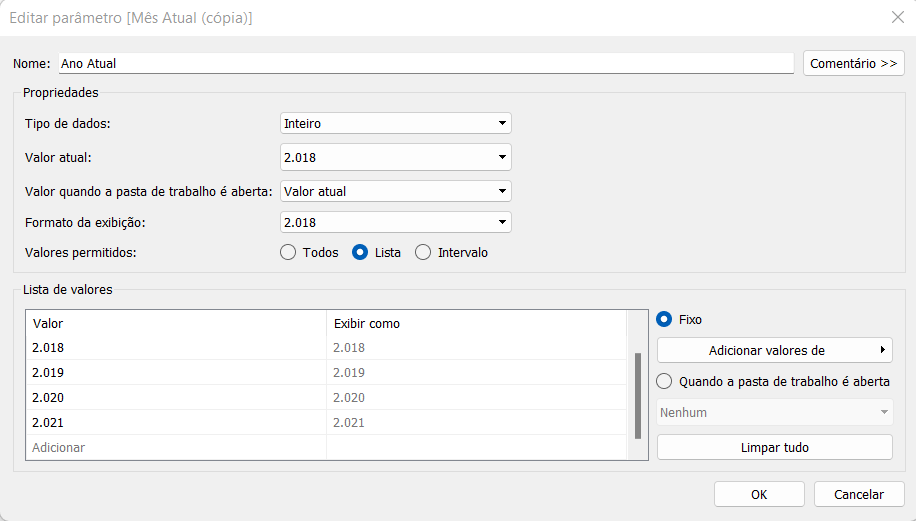The height and width of the screenshot is (521, 916).
Task: Close the Editar parâmetro dialog
Action: point(898,18)
